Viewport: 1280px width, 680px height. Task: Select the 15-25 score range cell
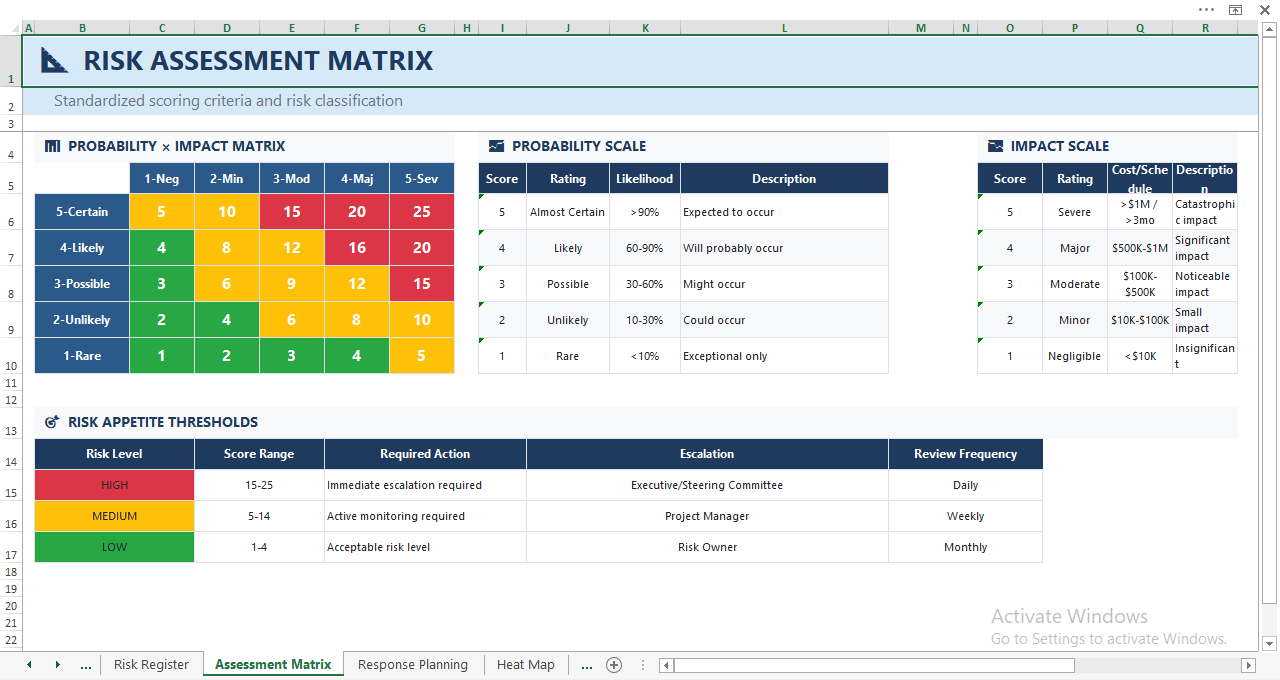(x=259, y=485)
